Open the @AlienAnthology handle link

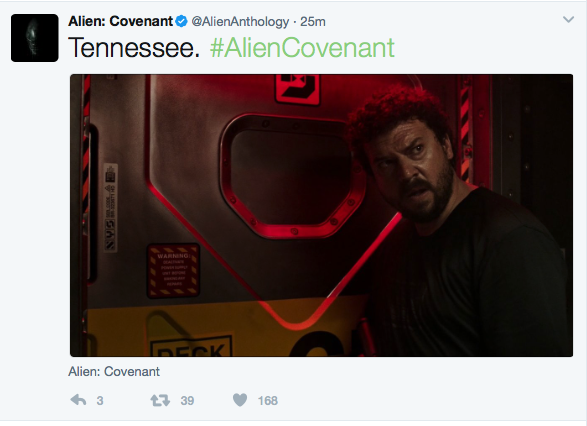click(240, 22)
